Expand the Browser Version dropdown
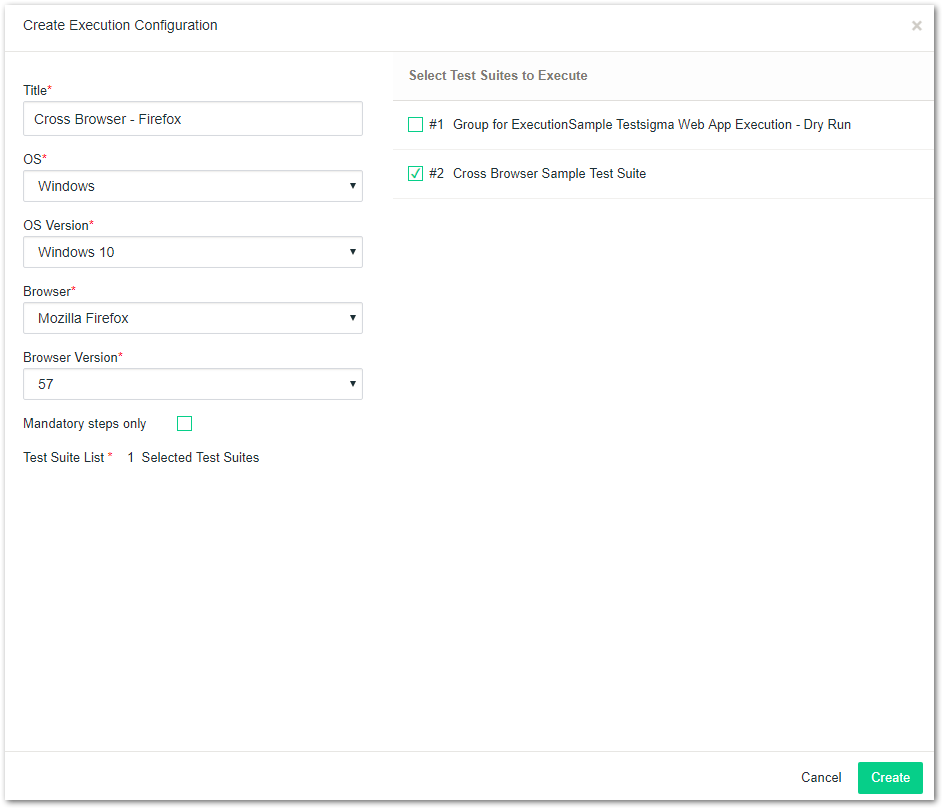The height and width of the screenshot is (809, 943). point(192,384)
